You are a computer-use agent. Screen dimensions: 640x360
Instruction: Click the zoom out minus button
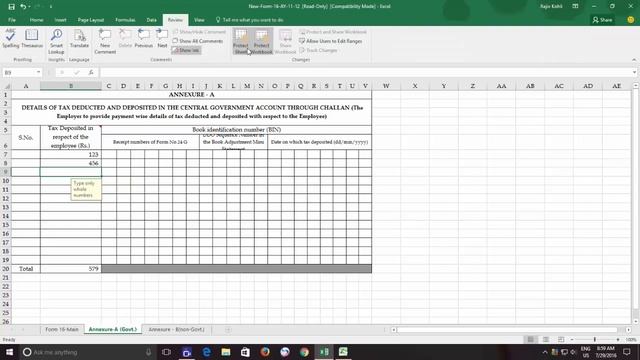point(572,340)
